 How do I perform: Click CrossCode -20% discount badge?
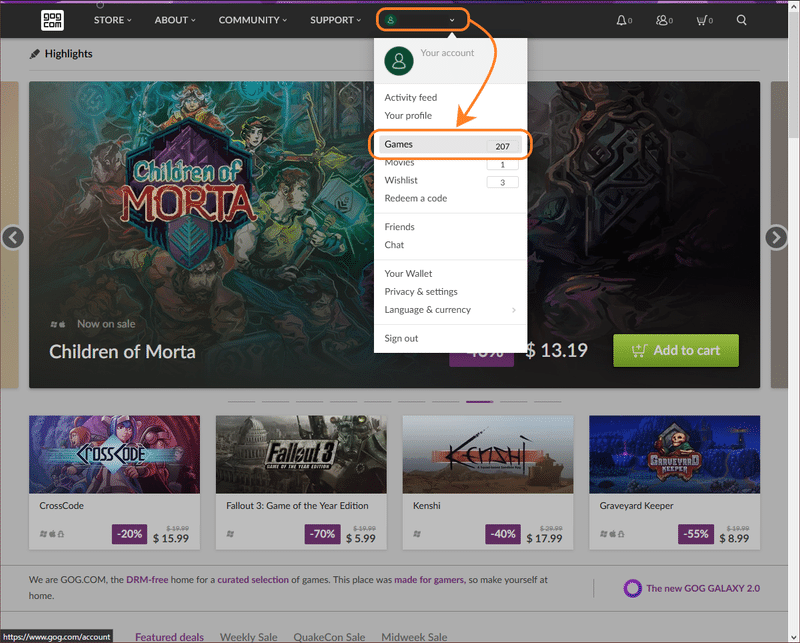130,534
